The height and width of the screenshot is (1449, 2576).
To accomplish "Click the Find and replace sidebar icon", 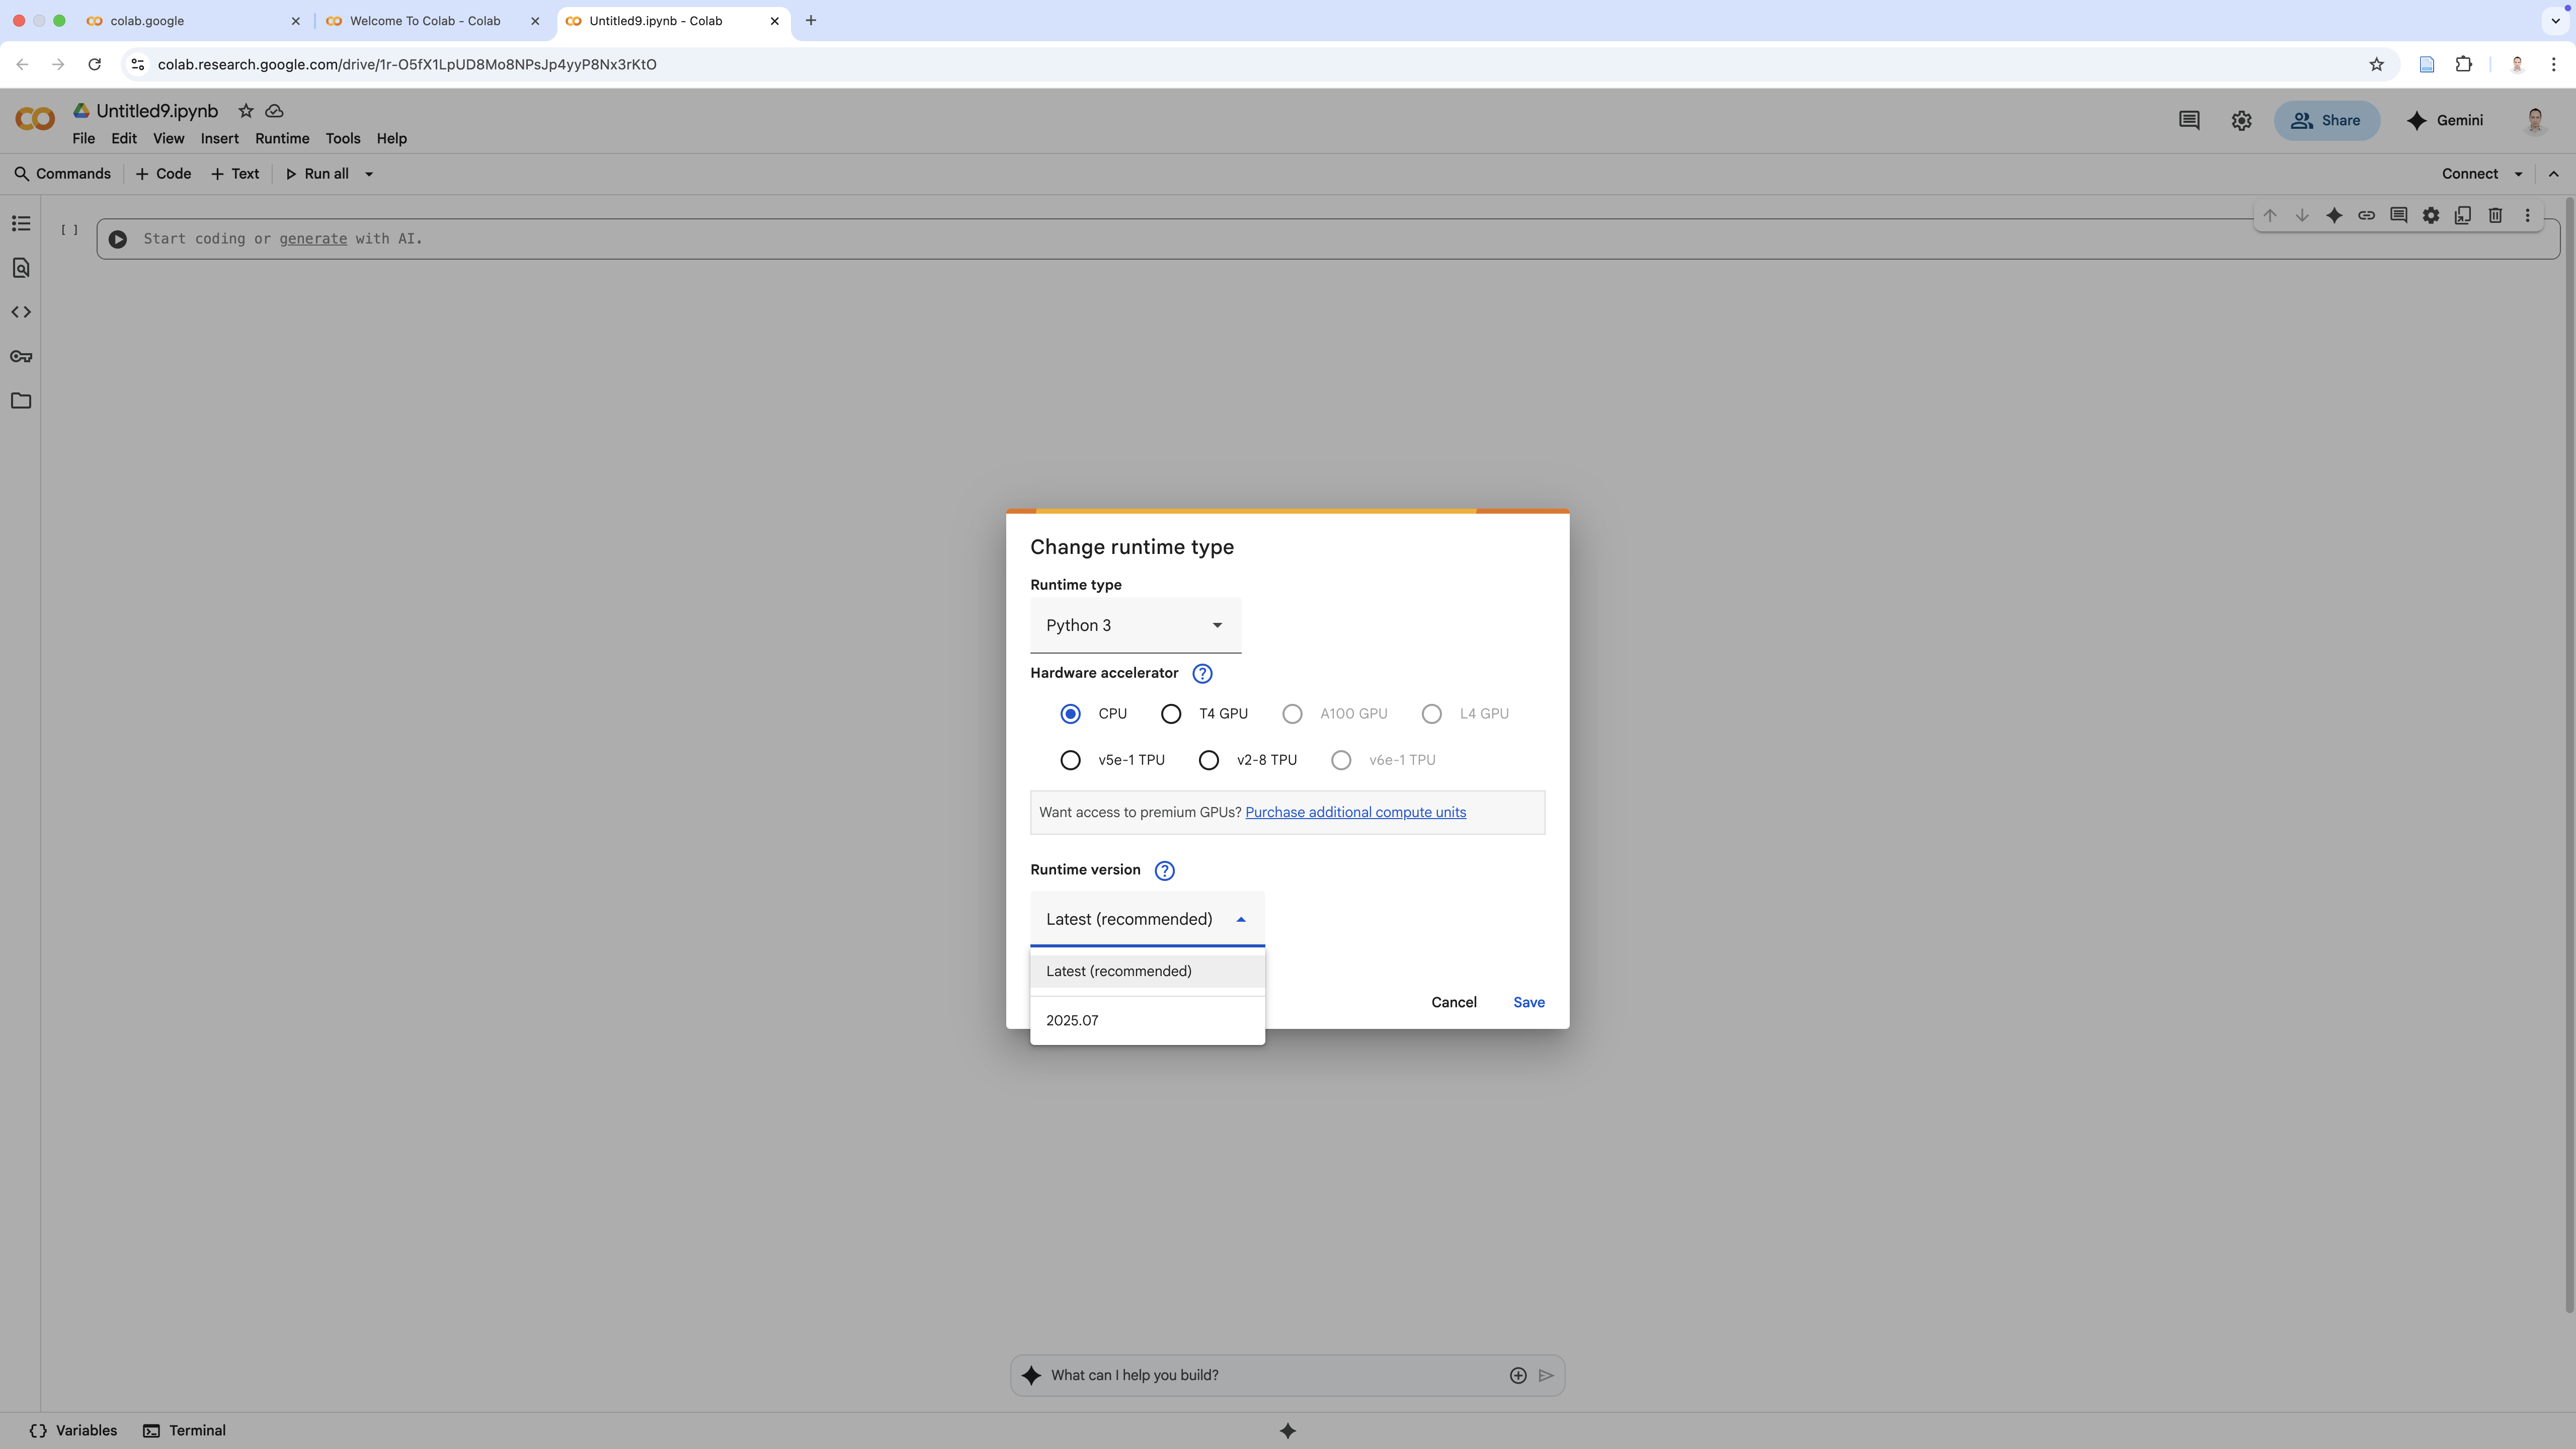I will [21, 268].
